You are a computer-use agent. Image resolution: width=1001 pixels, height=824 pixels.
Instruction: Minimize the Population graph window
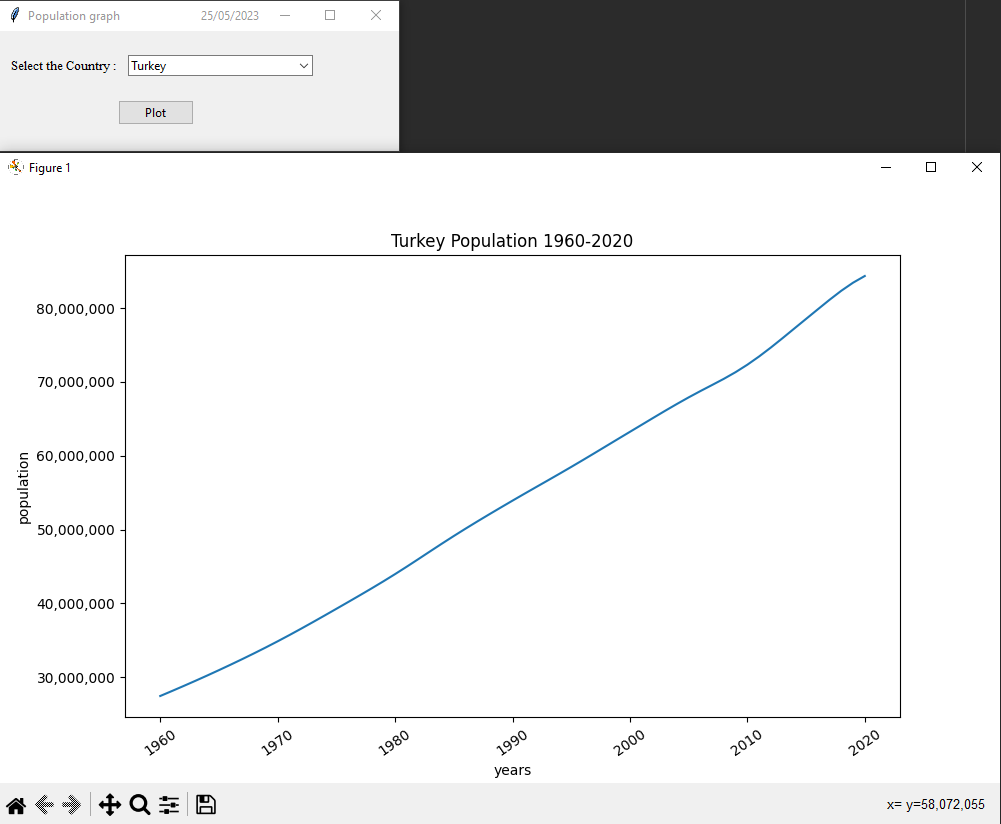pos(284,15)
